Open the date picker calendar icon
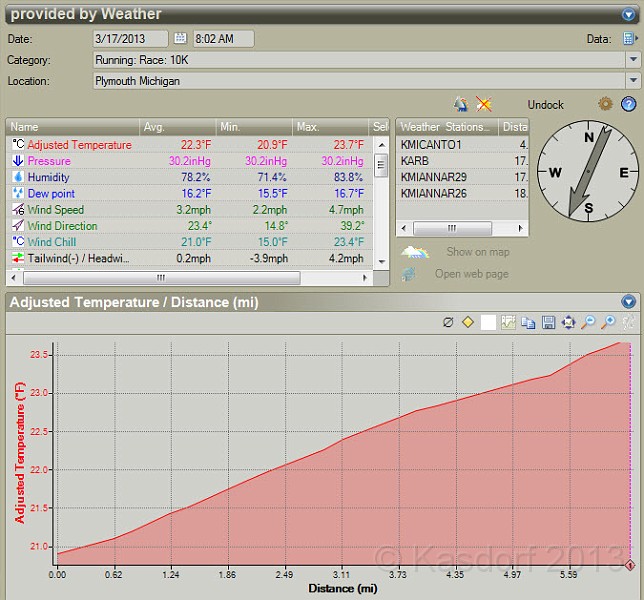 coord(180,38)
